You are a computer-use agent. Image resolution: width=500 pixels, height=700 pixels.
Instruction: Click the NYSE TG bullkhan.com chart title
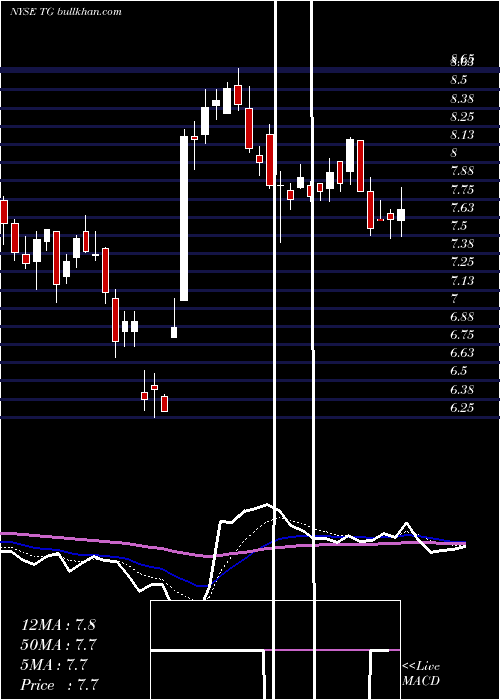point(66,12)
